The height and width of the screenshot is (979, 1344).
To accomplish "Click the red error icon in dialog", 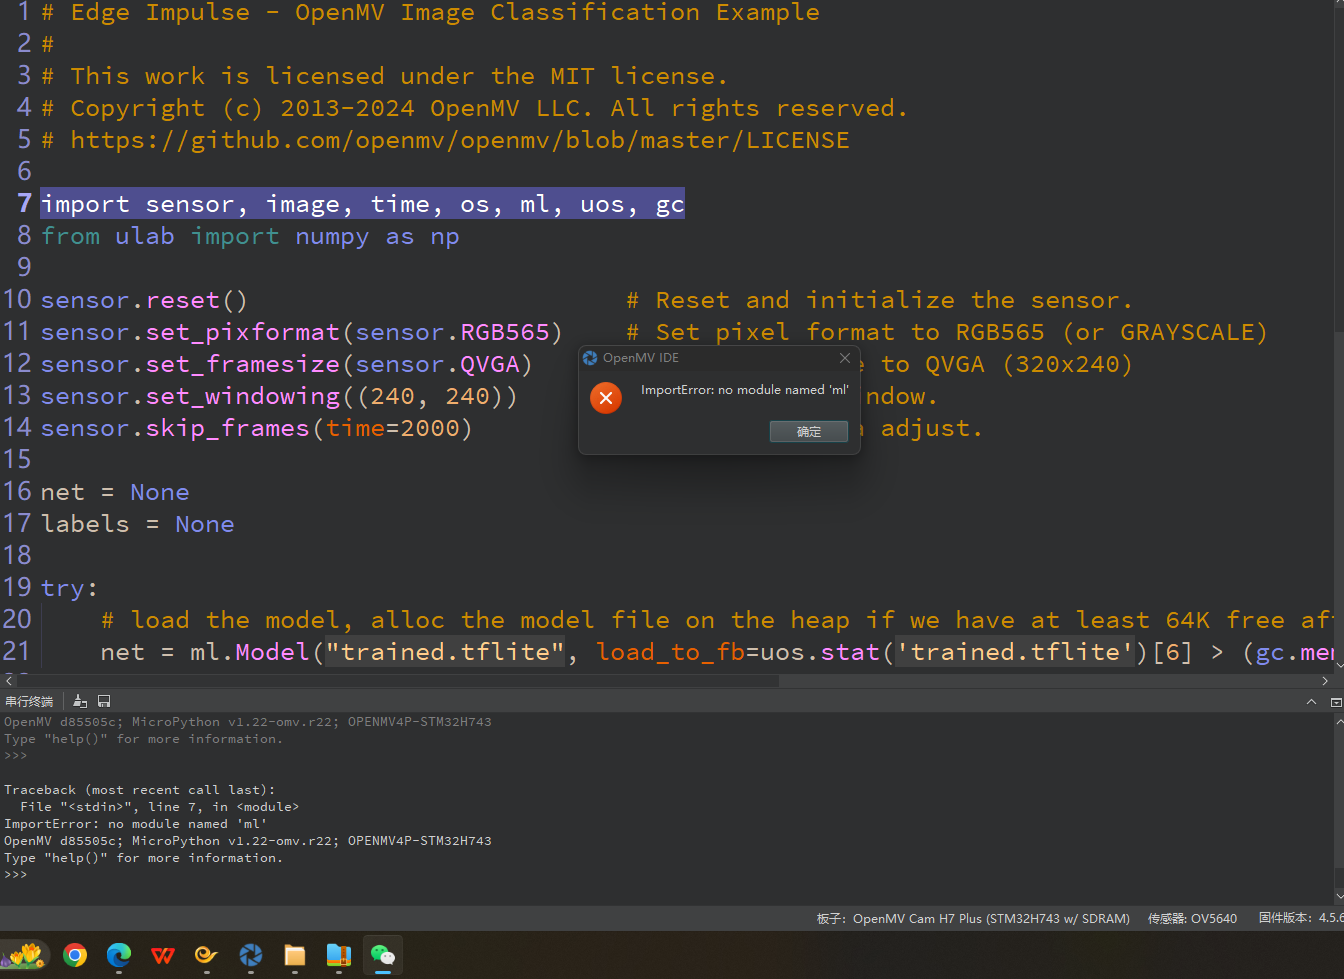I will click(x=606, y=398).
